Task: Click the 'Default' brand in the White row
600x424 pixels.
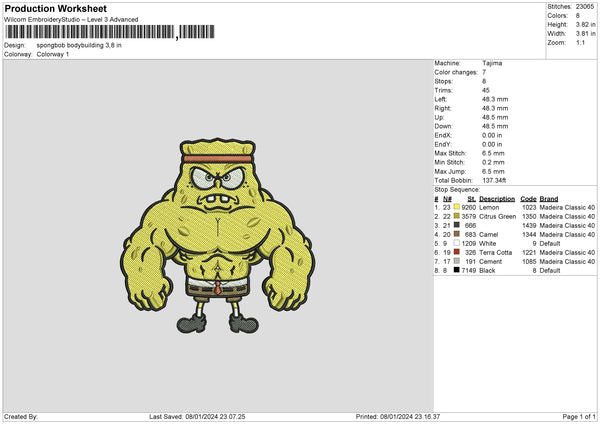Action: [x=550, y=243]
